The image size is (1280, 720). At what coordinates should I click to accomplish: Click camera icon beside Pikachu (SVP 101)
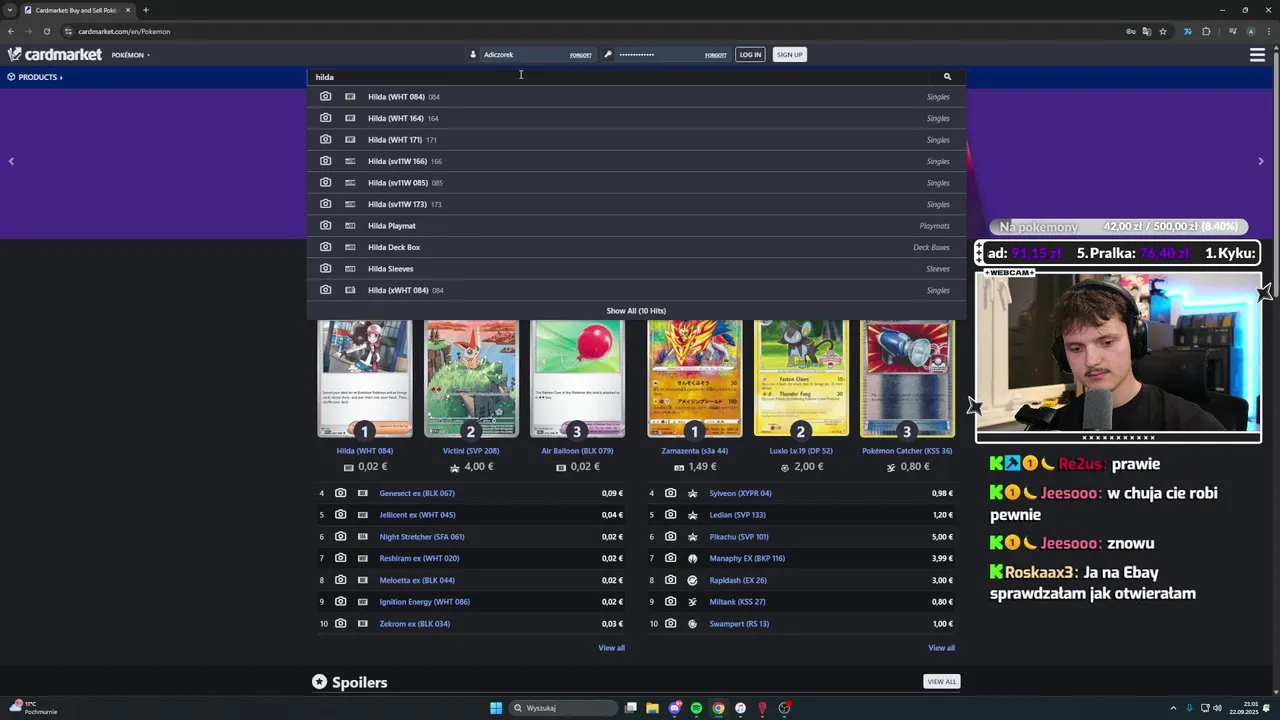(x=670, y=537)
